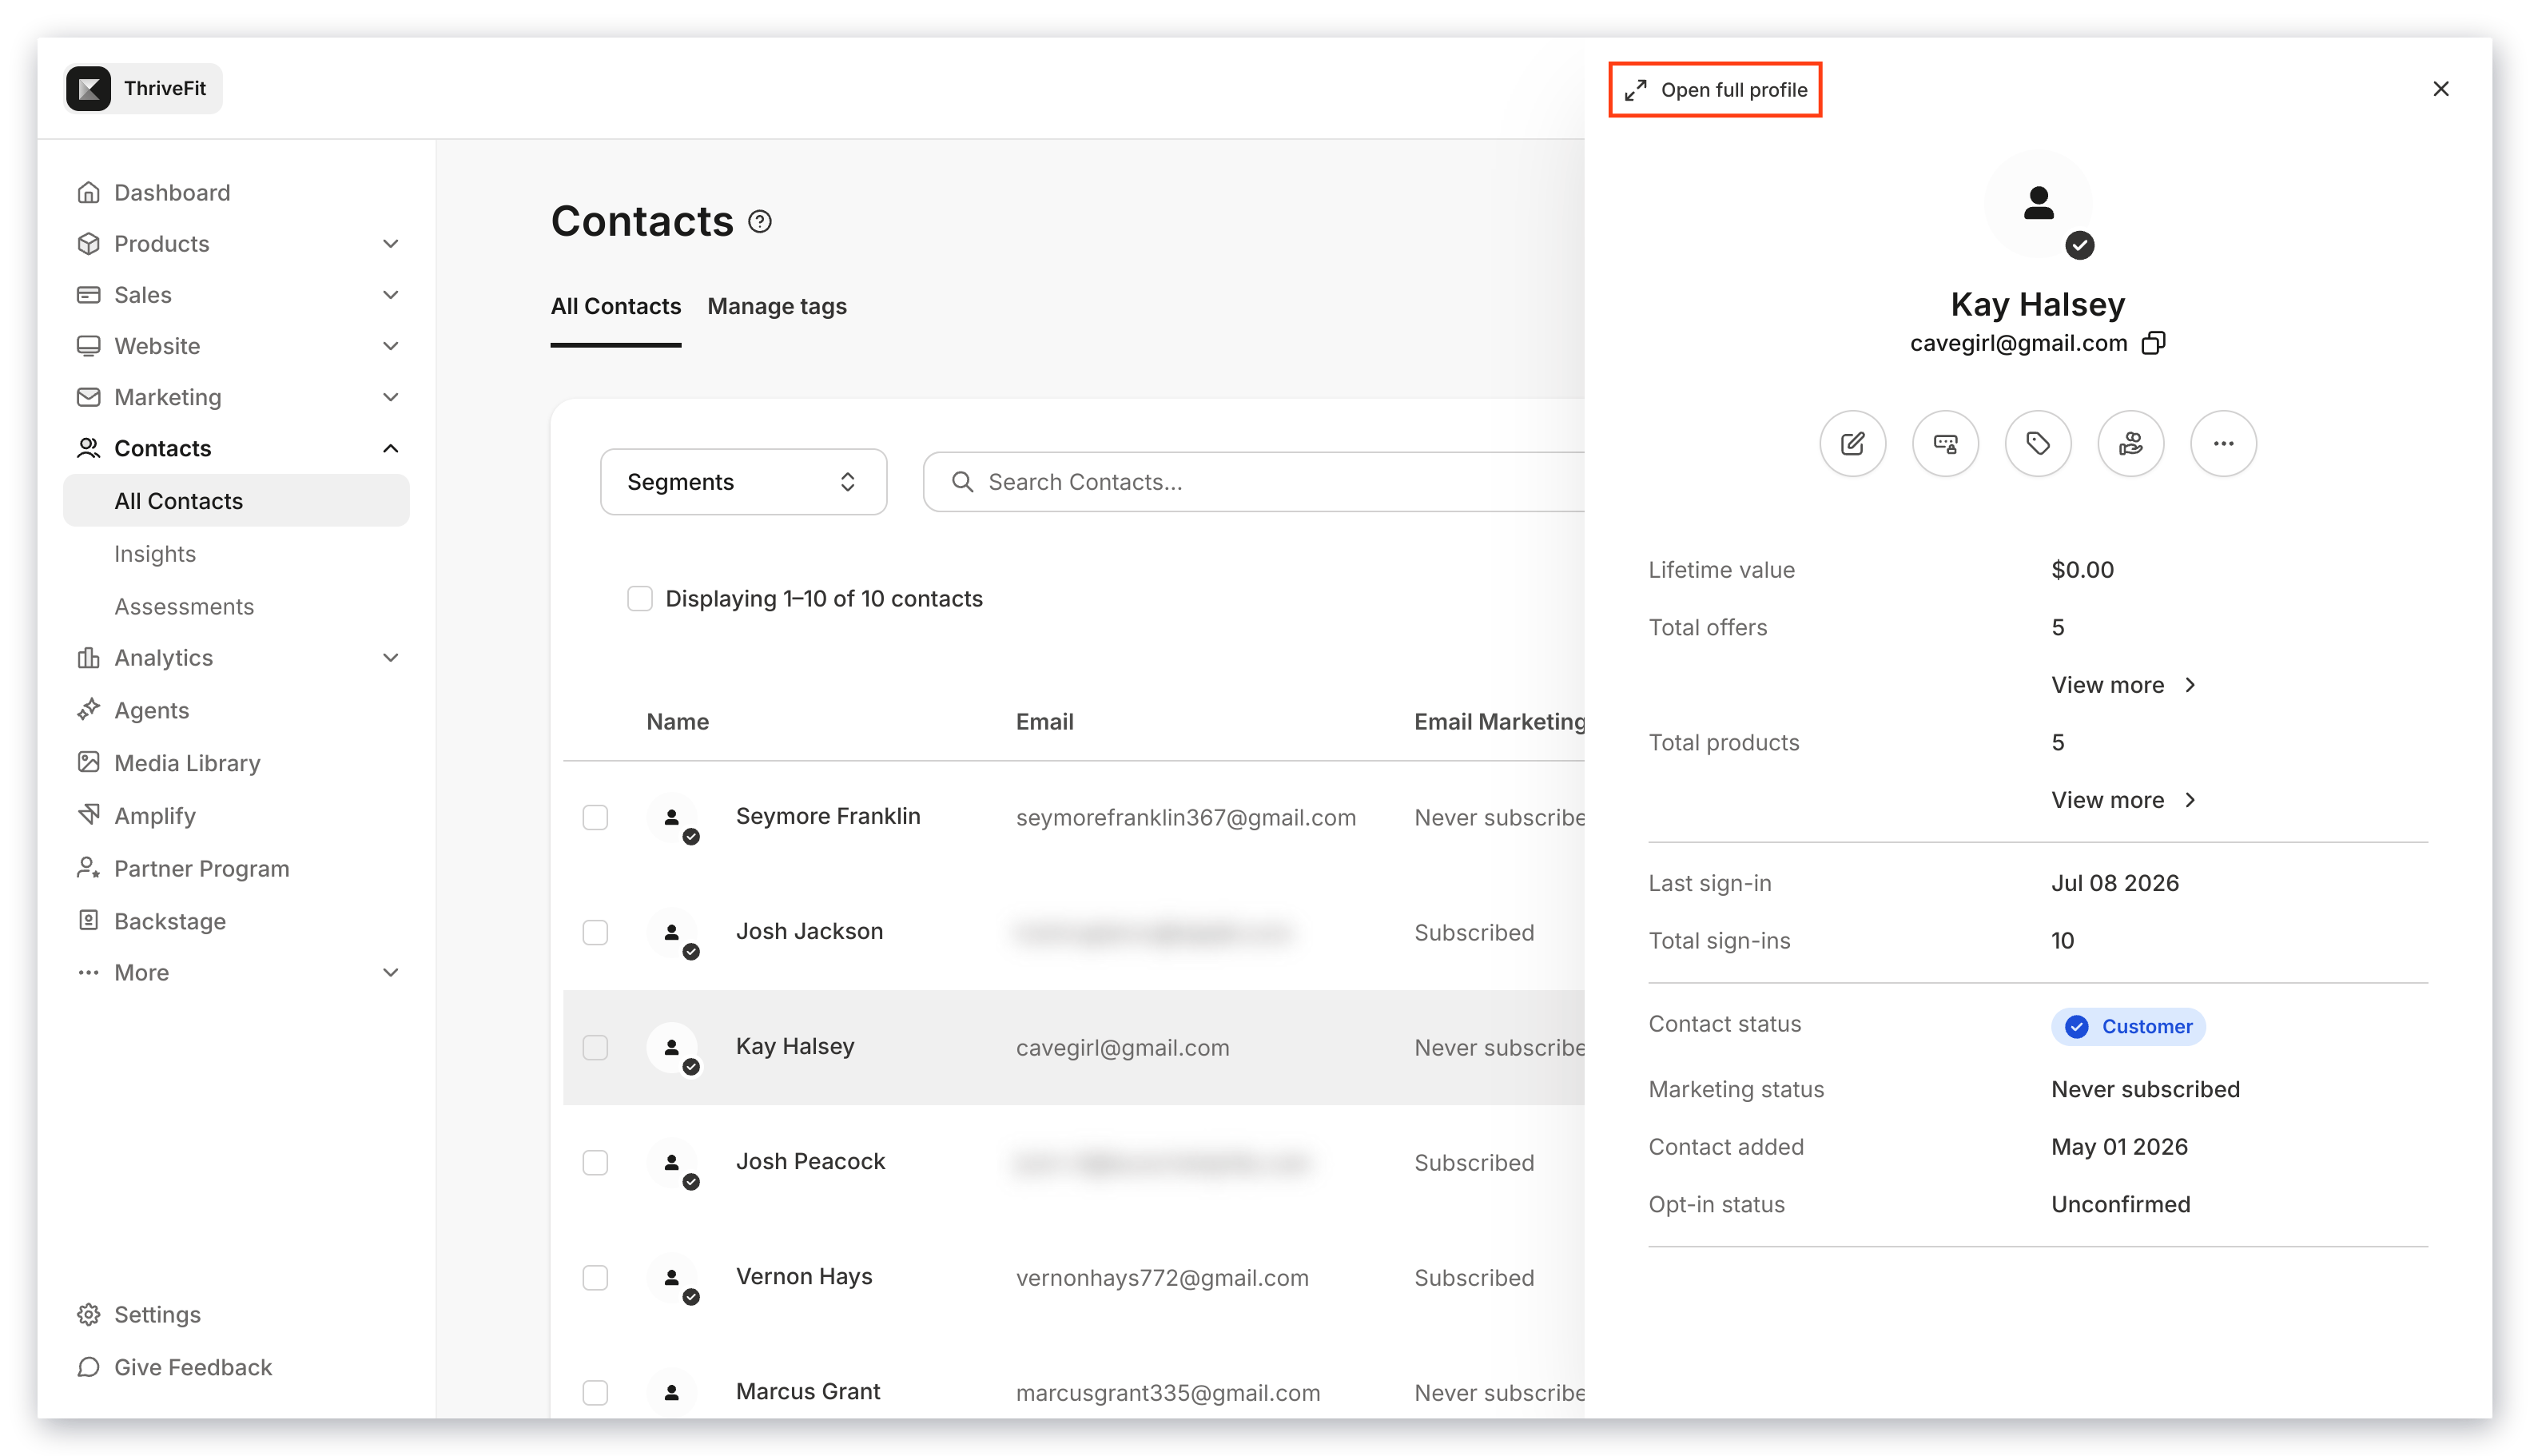Click the Name column header
Viewport: 2530px width, 1456px height.
677,722
